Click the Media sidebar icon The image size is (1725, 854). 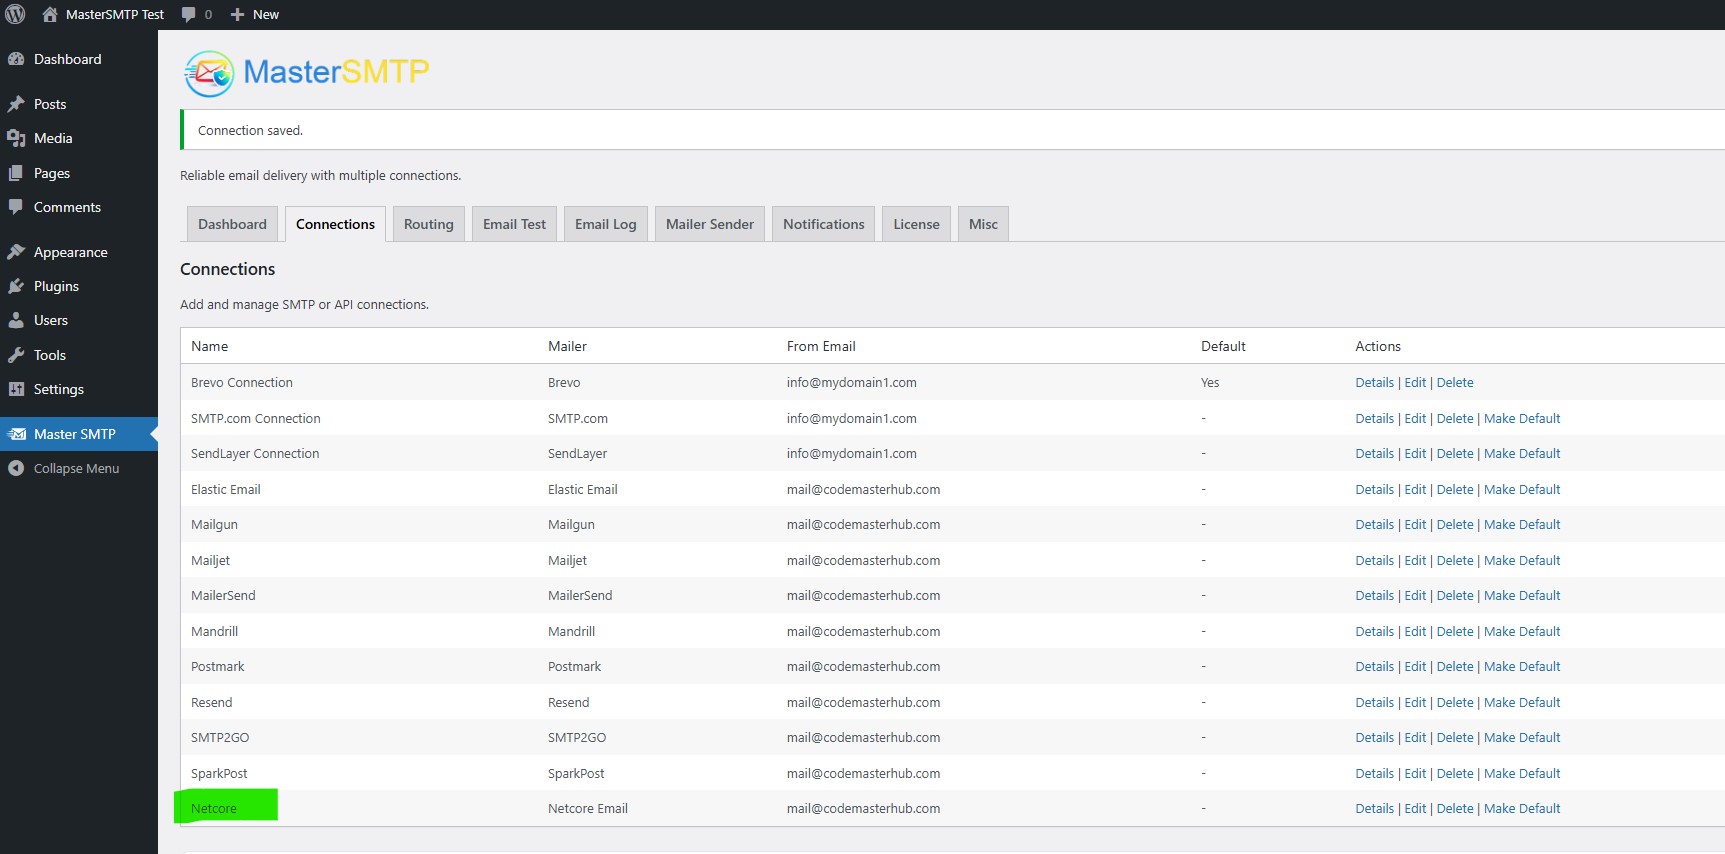[16, 138]
